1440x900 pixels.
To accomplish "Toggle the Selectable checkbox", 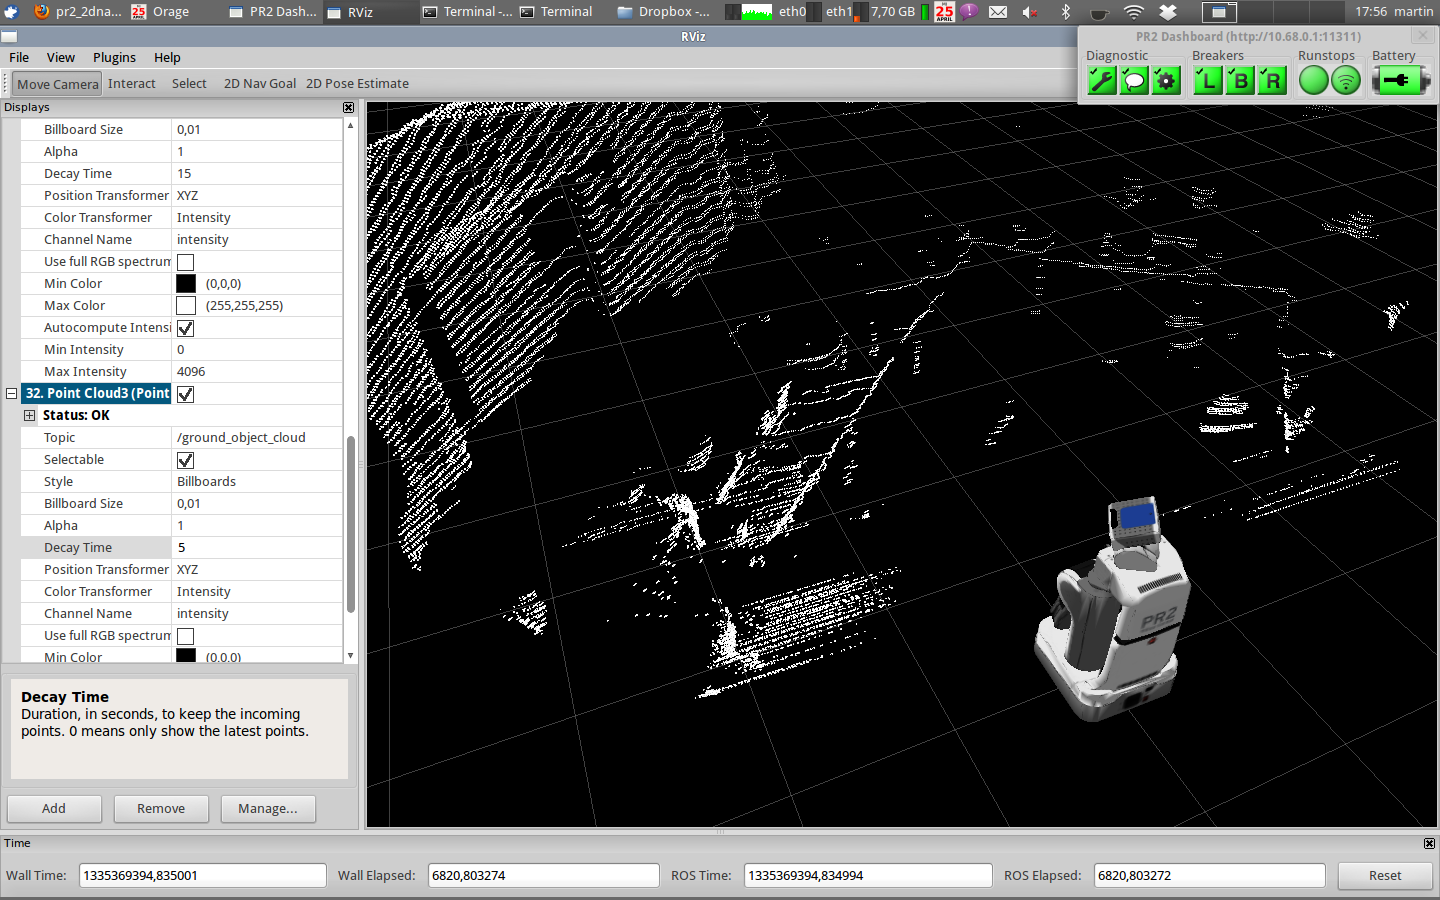I will 185,460.
